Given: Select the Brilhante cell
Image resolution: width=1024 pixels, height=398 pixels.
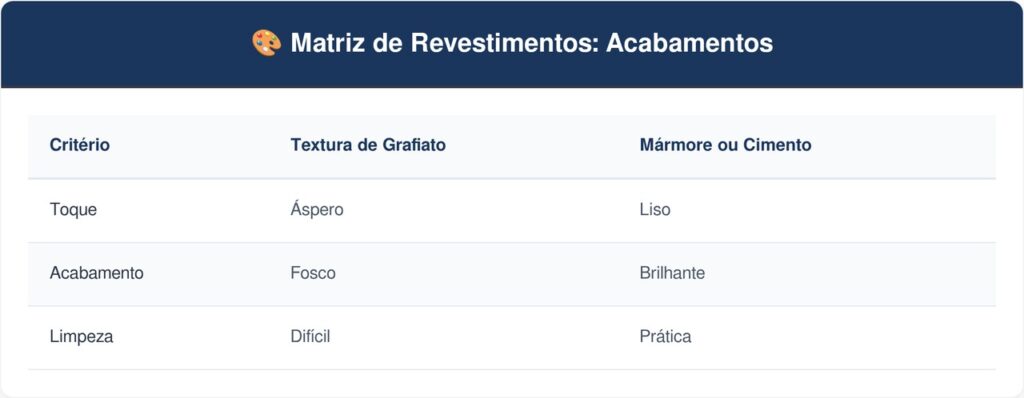Looking at the screenshot, I should [672, 273].
